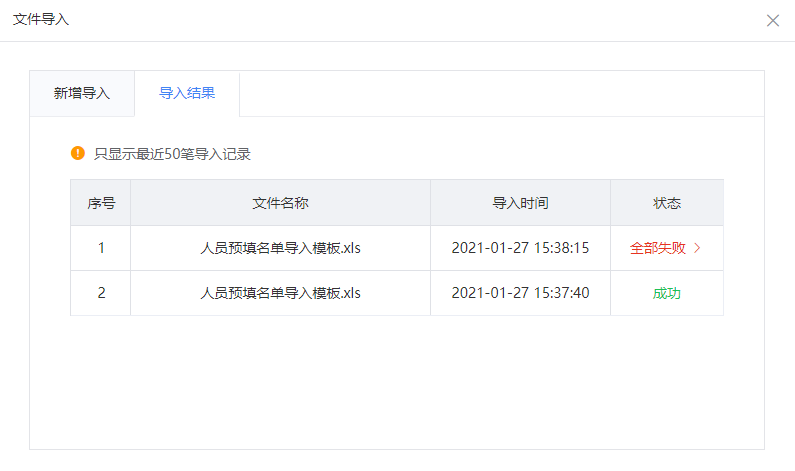Close the 文件导入 dialog with X icon
The width and height of the screenshot is (795, 471).
coord(773,20)
